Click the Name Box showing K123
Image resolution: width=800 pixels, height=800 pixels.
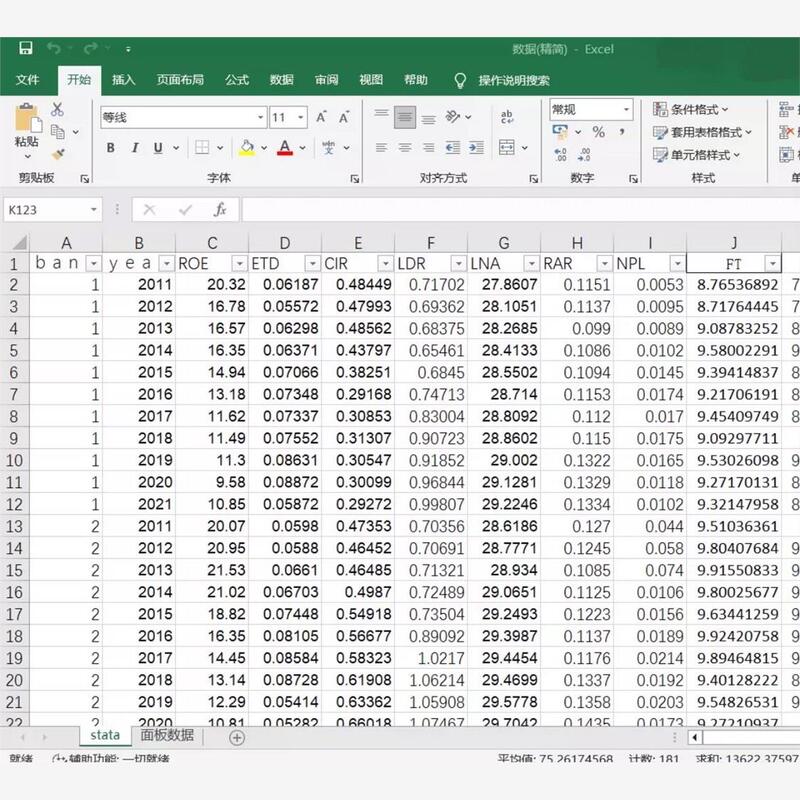[53, 210]
